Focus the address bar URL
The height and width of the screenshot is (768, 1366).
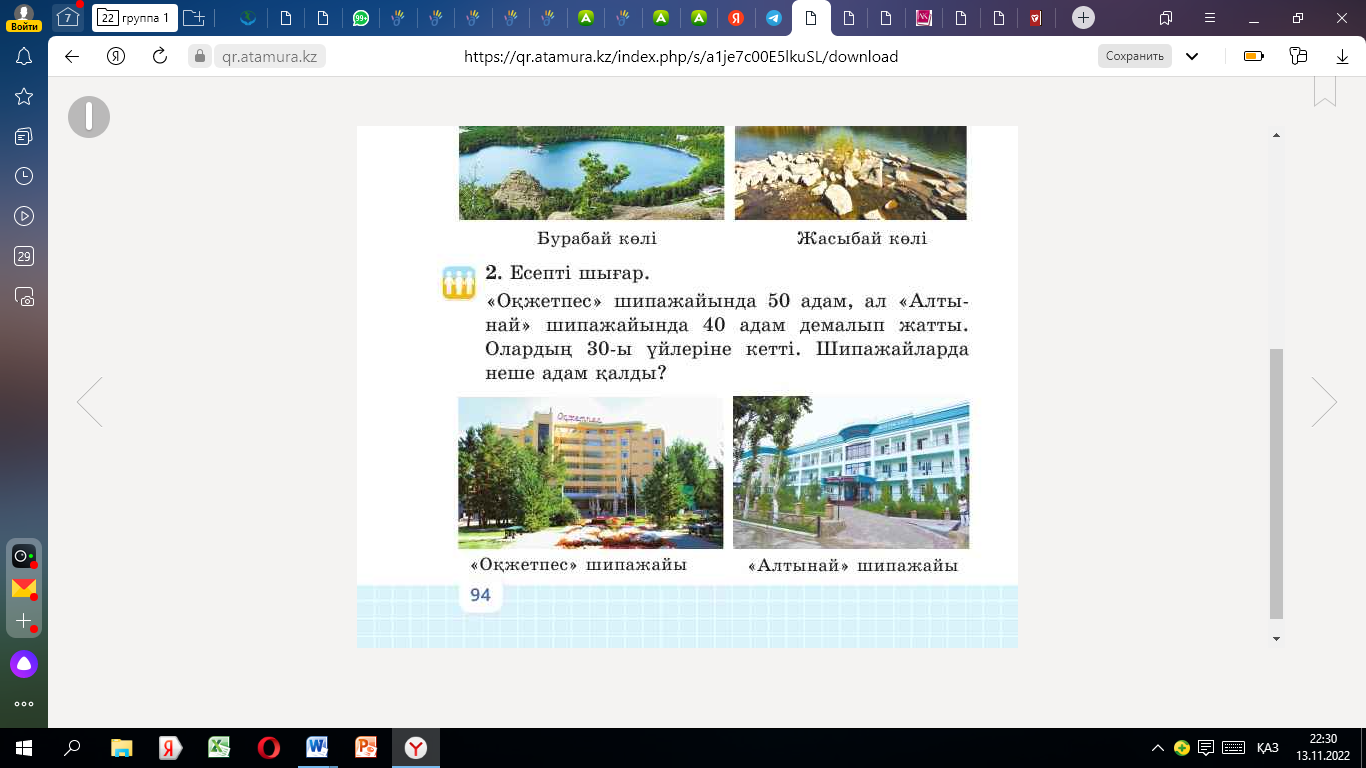tap(681, 57)
